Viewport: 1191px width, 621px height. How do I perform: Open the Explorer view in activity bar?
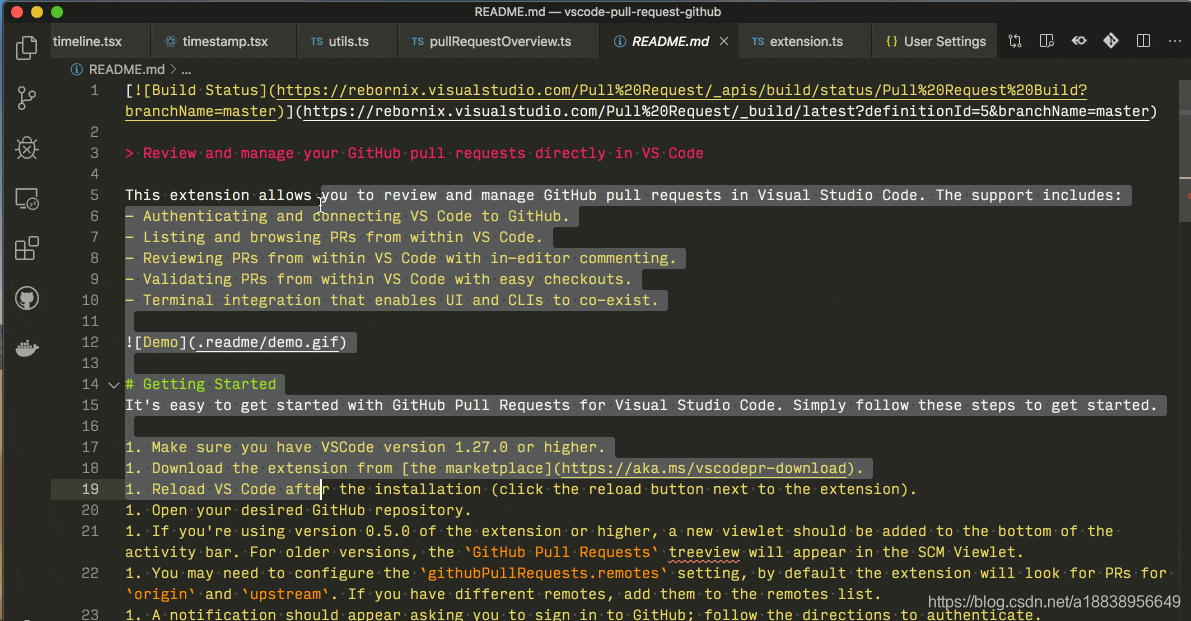point(27,48)
